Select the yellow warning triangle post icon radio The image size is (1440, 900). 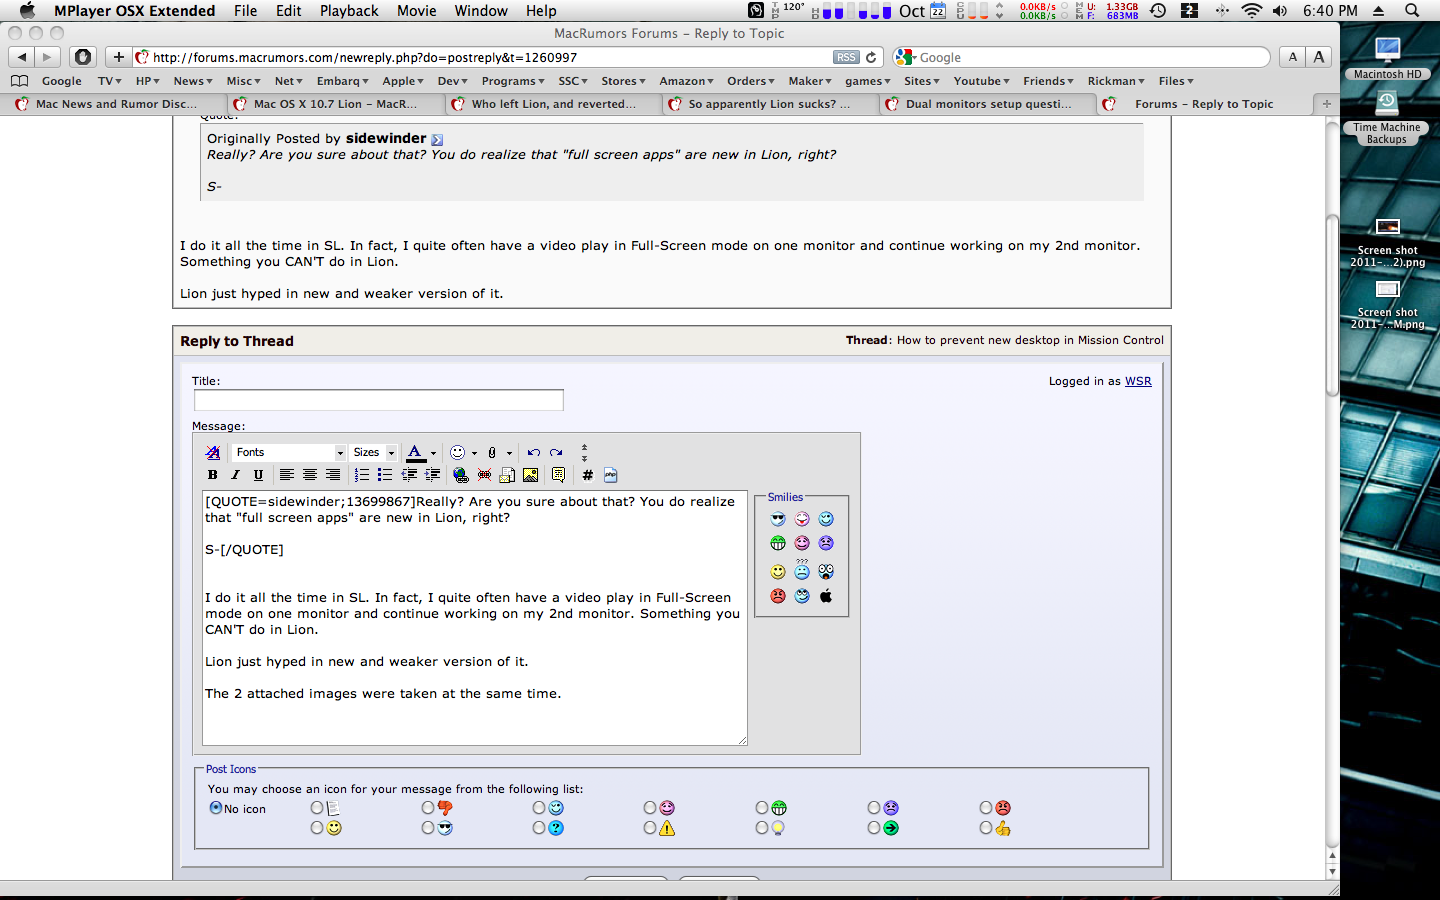click(x=651, y=828)
